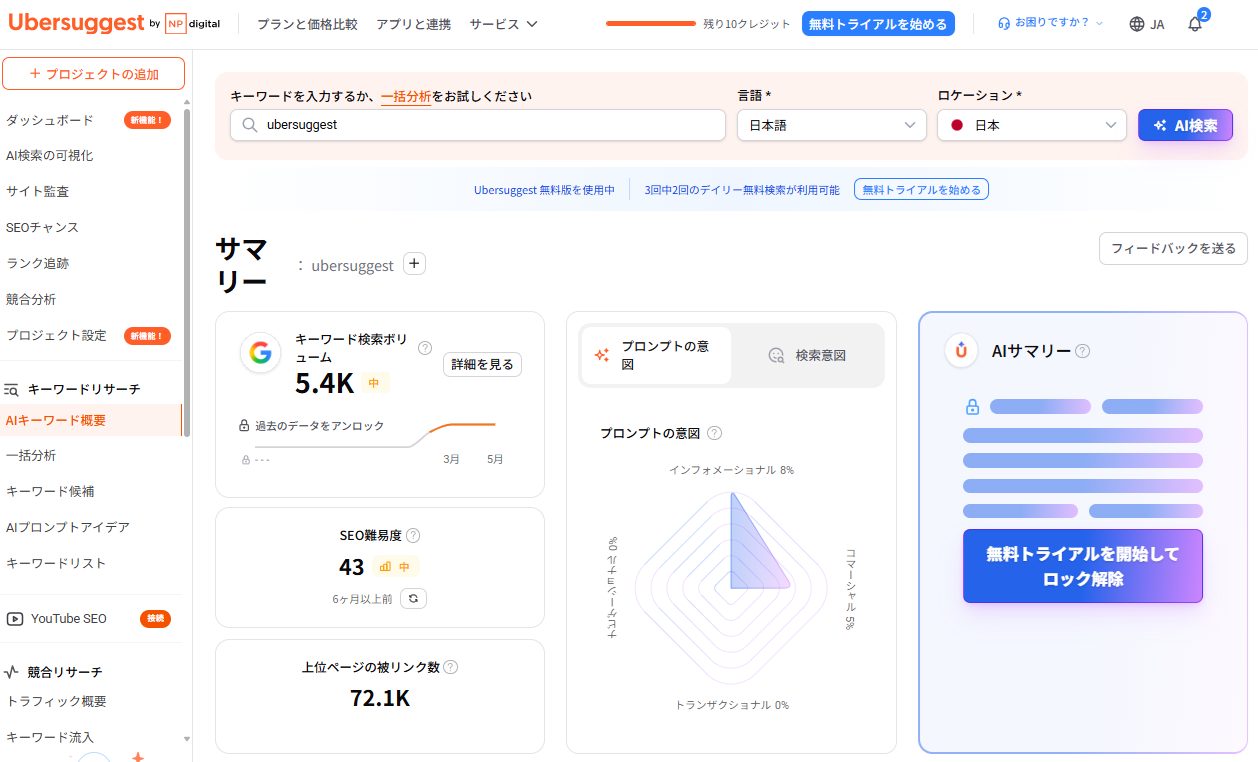Click the 新機能 badge beside ダッシュボード
This screenshot has height=762, width=1258.
[147, 120]
